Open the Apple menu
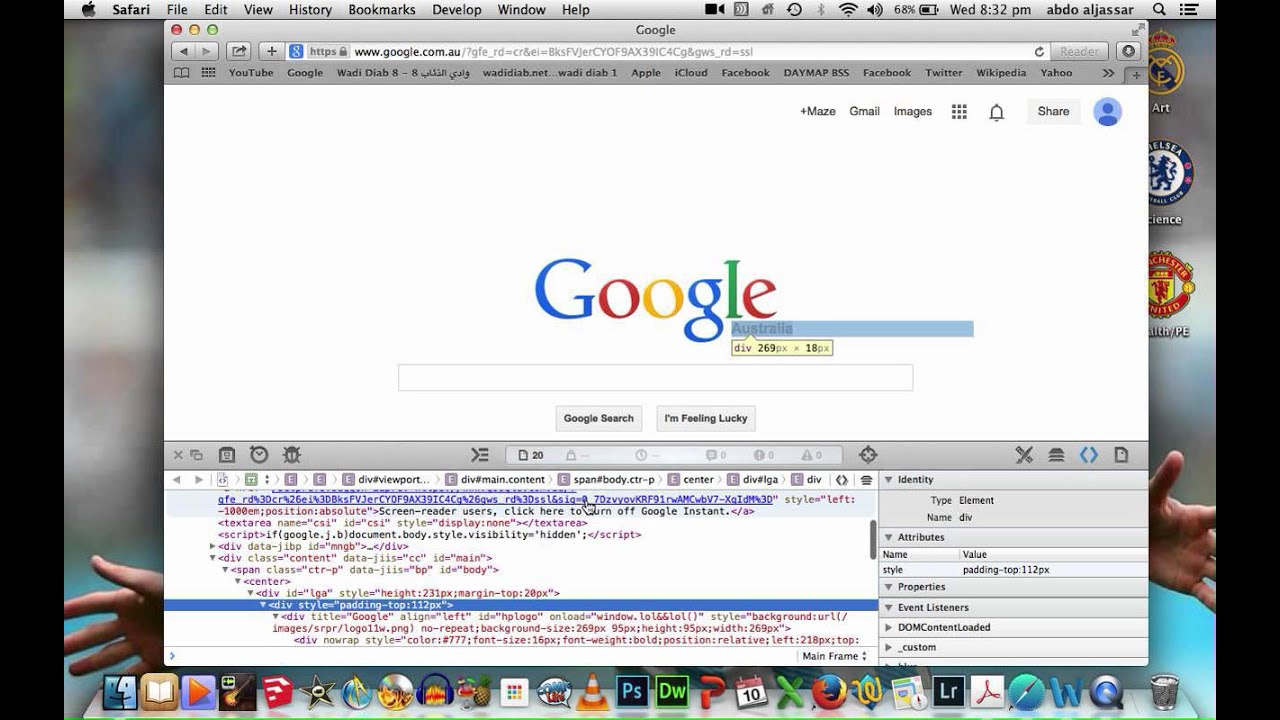Screen dimensions: 1280x720 coord(88,9)
